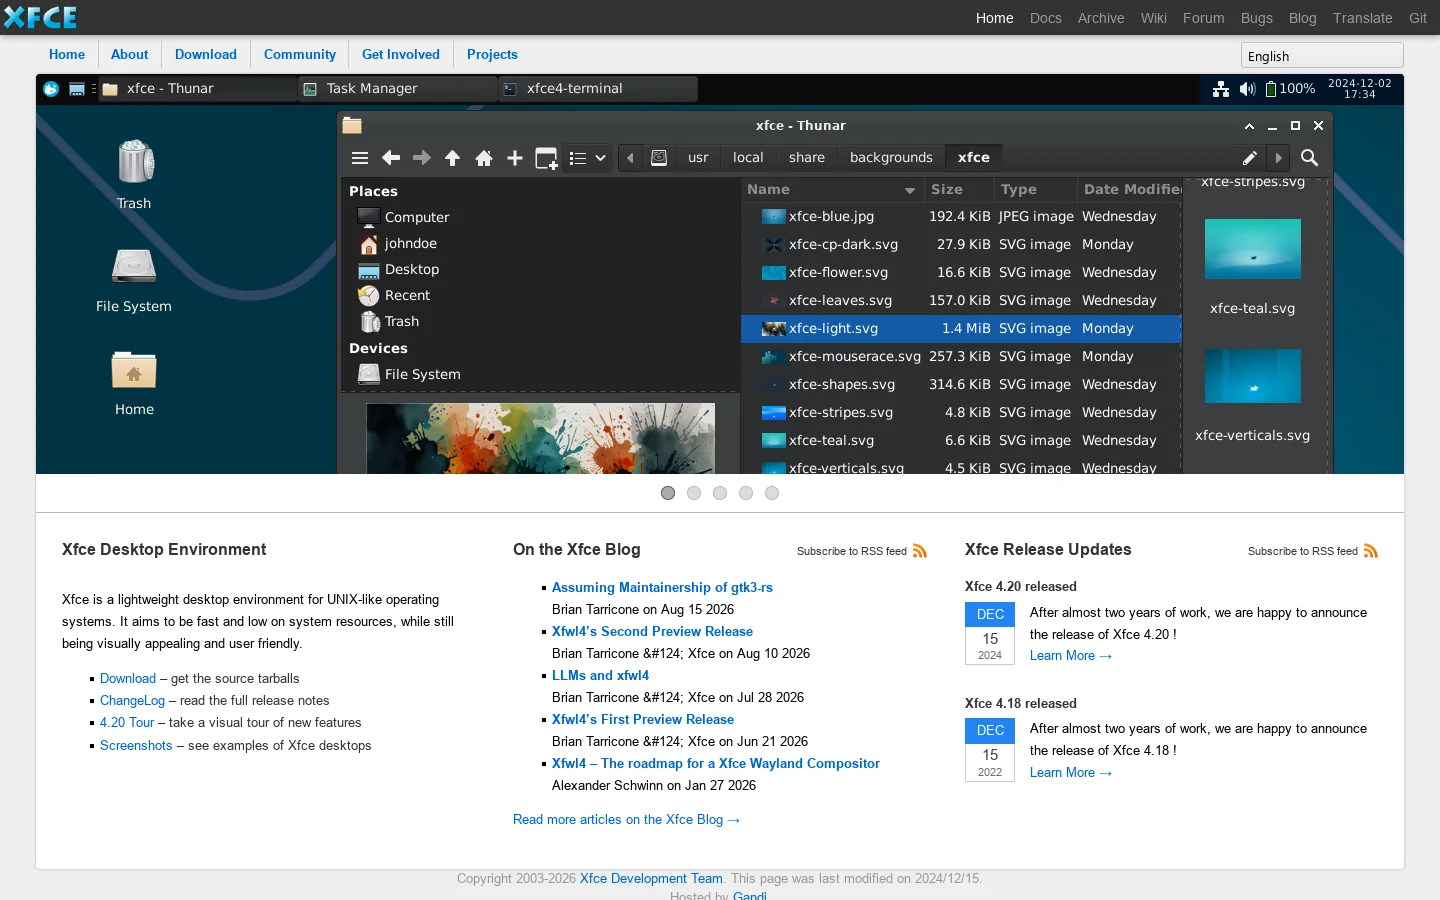Click path bar left scroll arrow
Viewport: 1440px width, 900px height.
(x=630, y=158)
